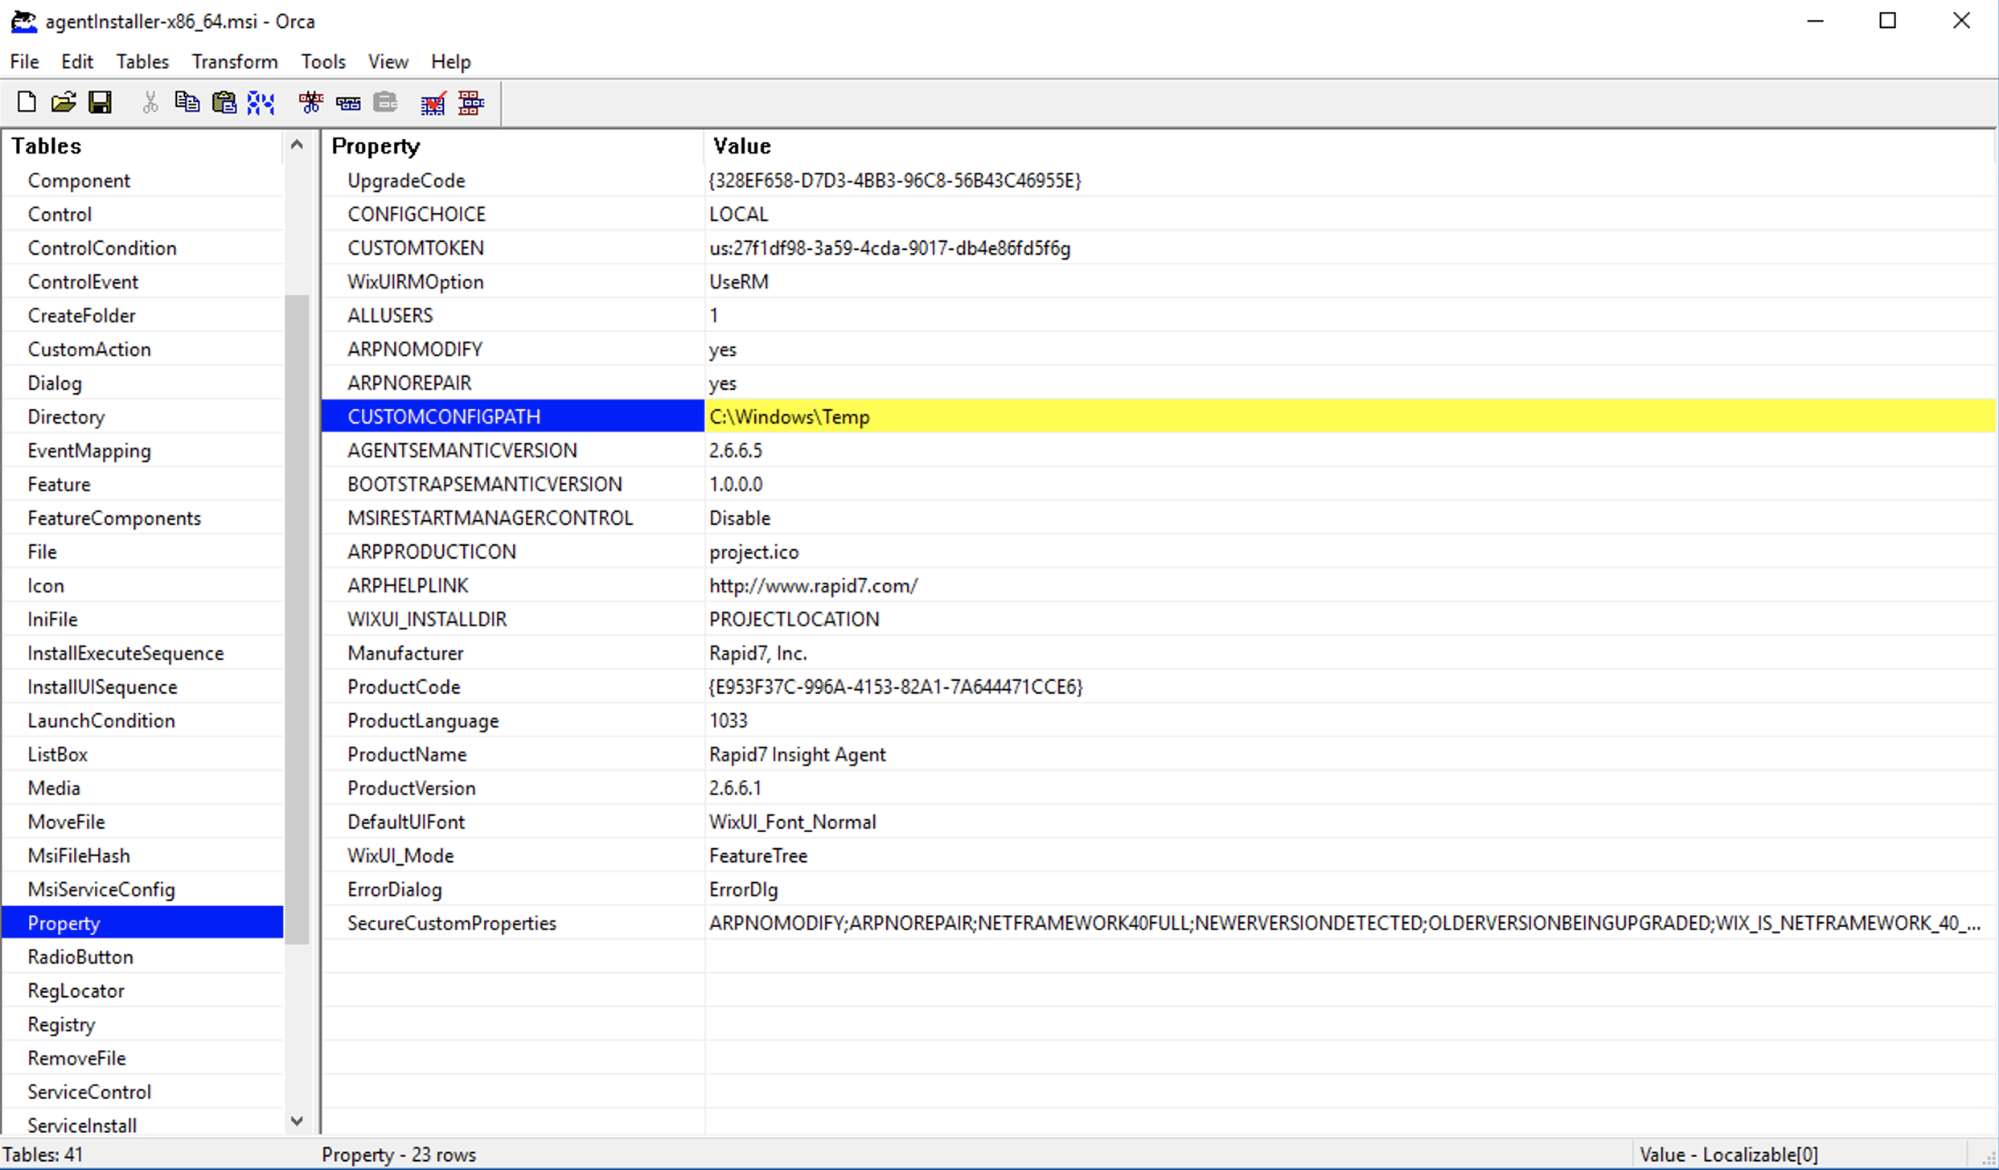This screenshot has width=1999, height=1170.
Task: Run validation with the red checkmark icon
Action: point(433,102)
